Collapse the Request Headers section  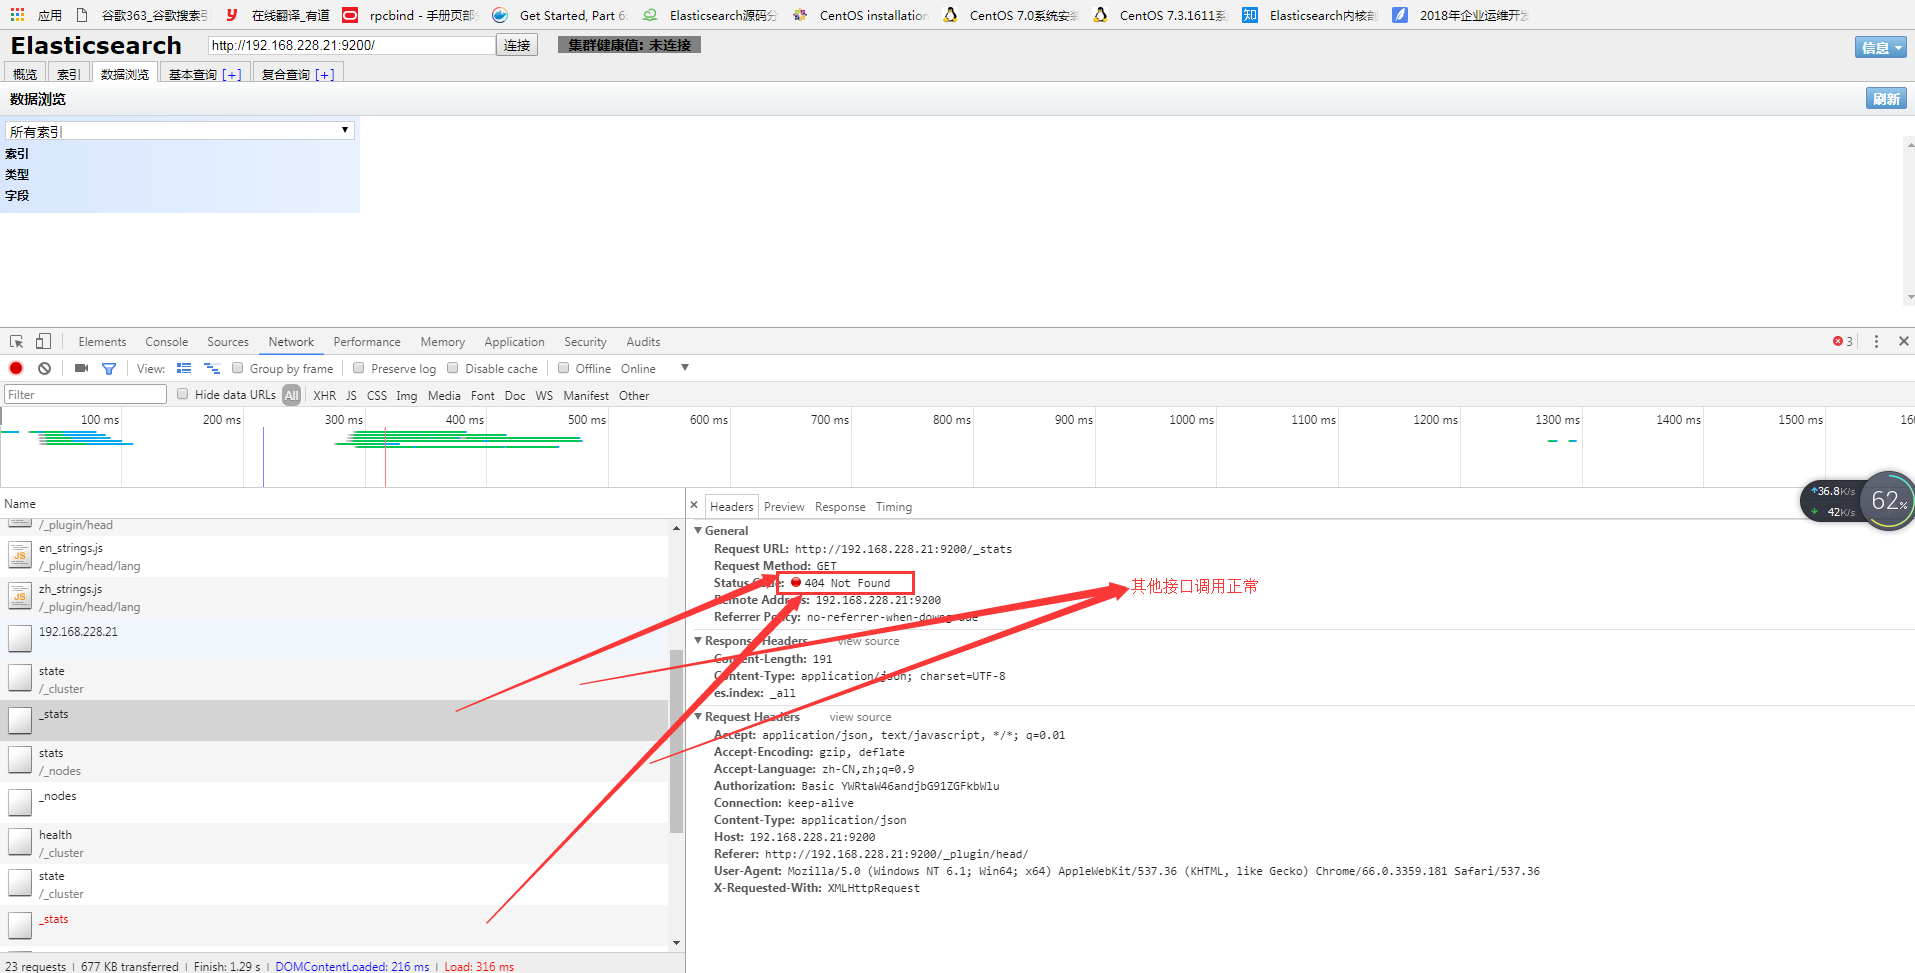tap(698, 716)
